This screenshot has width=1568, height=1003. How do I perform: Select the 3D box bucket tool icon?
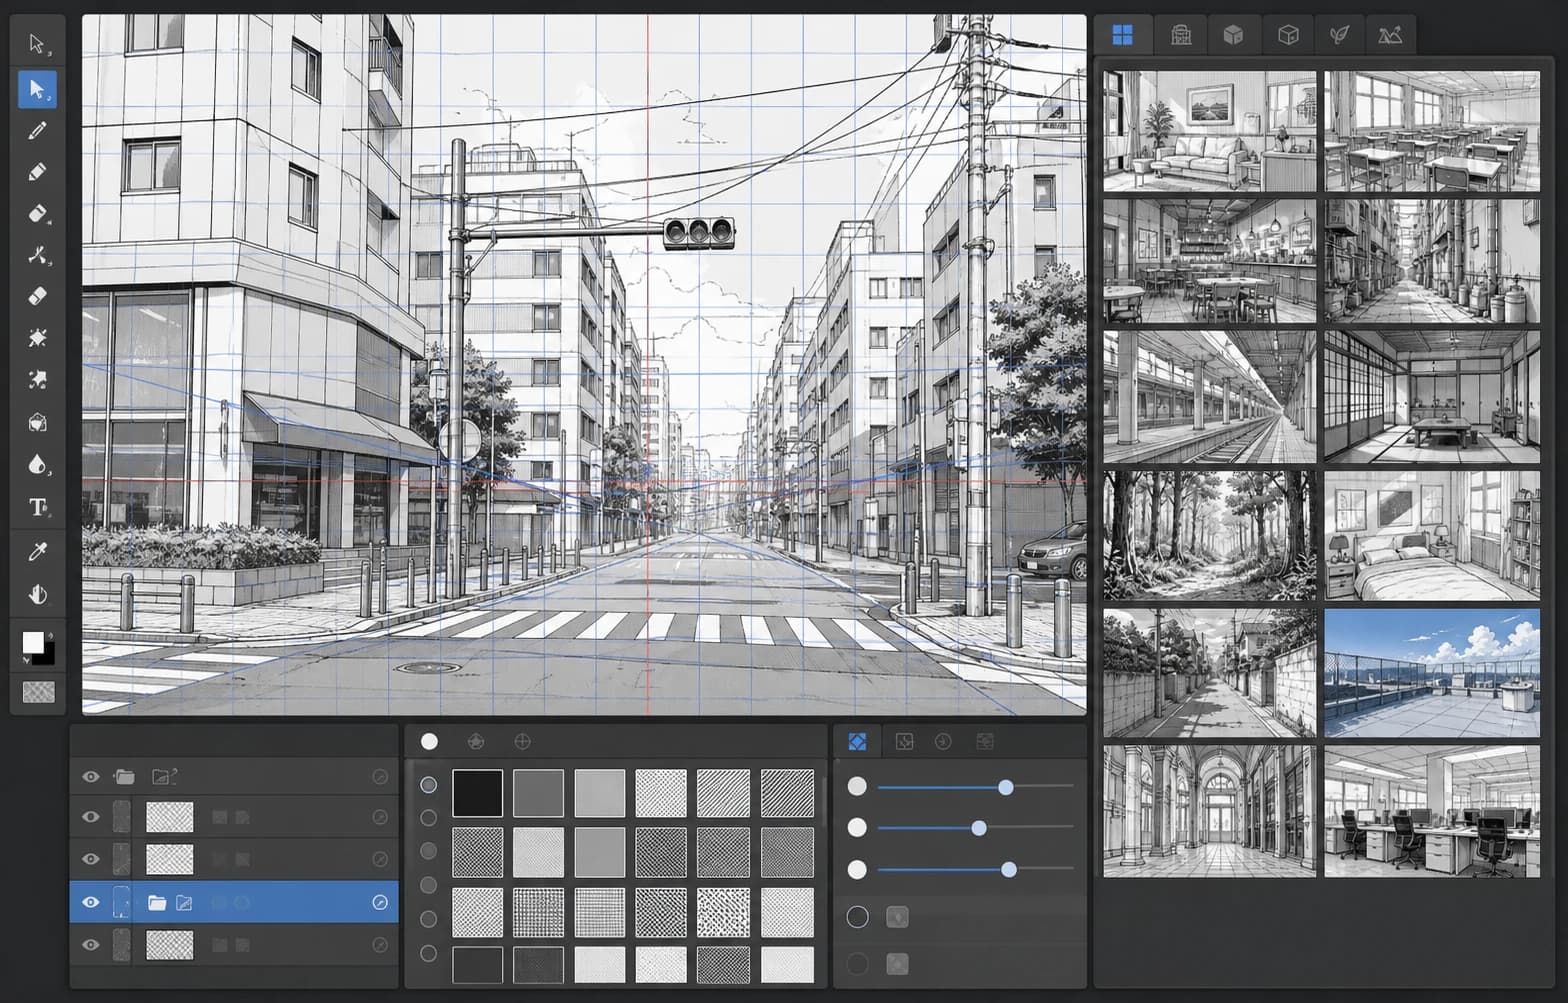(x=37, y=422)
